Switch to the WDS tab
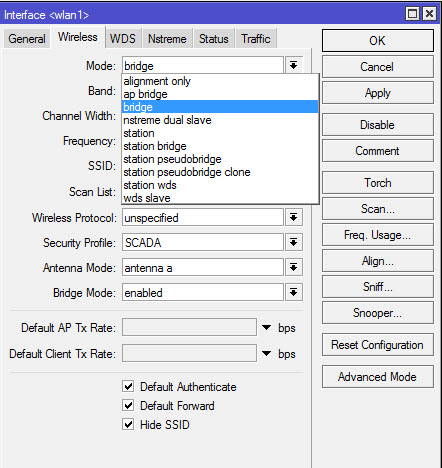 (x=123, y=39)
